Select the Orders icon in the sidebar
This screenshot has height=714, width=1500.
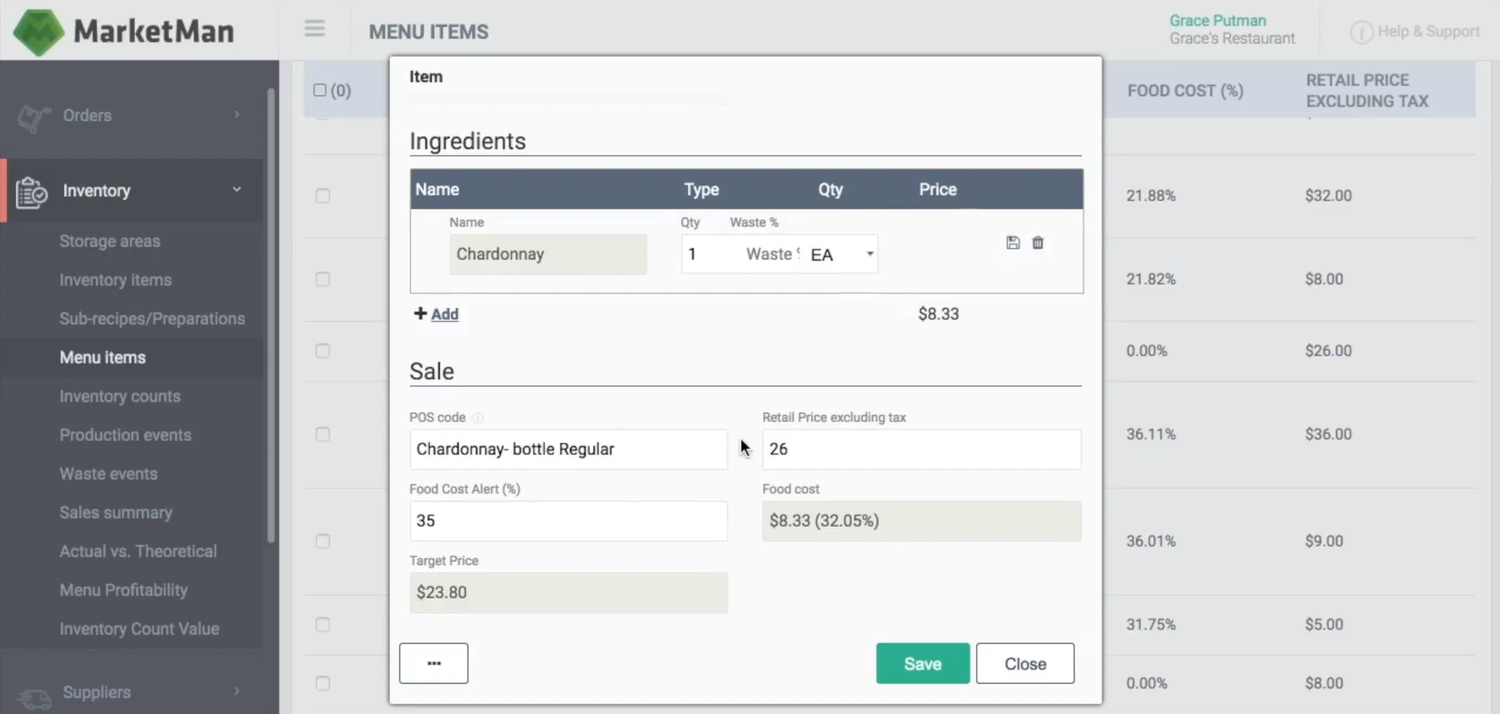click(x=33, y=115)
